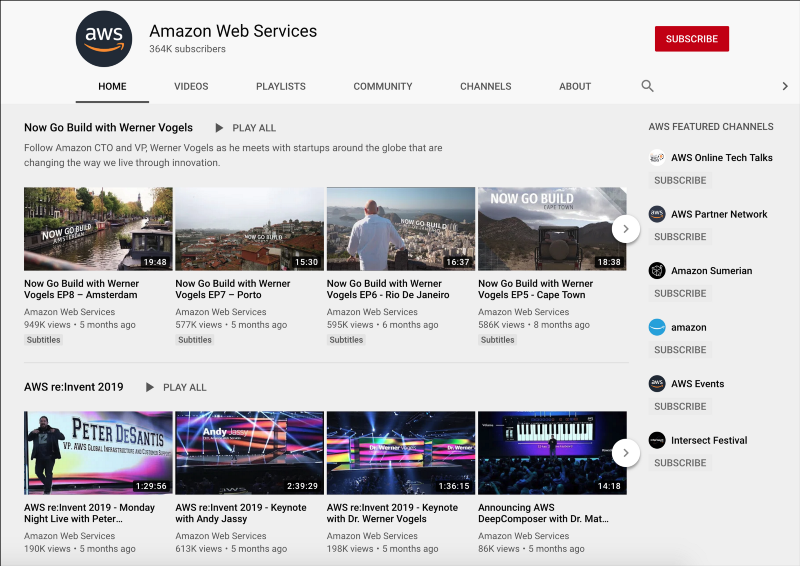
Task: Subscribe to the amazon channel
Action: point(680,350)
